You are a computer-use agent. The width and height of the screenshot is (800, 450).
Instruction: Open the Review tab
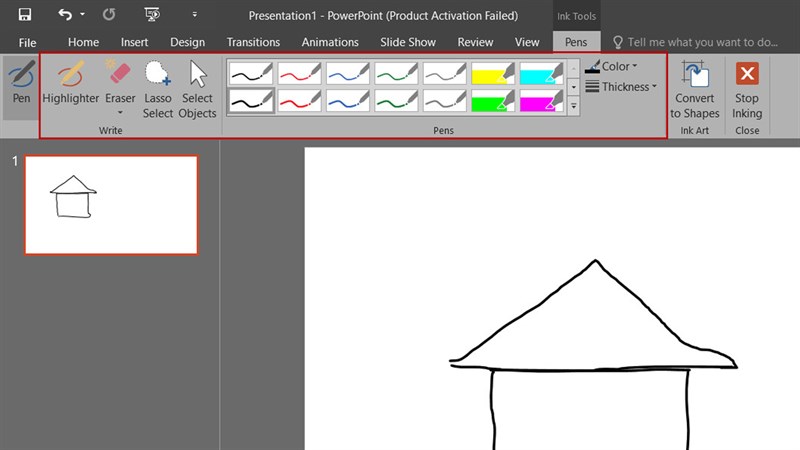[475, 42]
